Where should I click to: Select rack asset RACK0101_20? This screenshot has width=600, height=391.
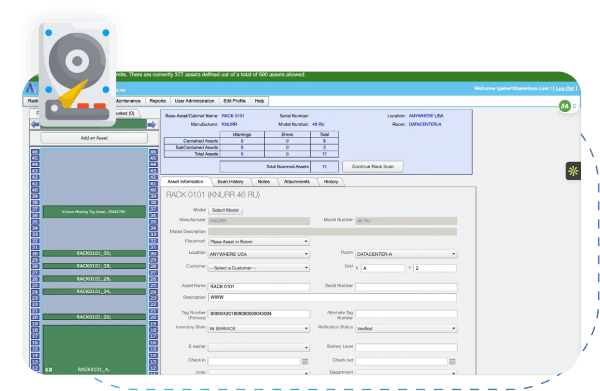[94, 317]
